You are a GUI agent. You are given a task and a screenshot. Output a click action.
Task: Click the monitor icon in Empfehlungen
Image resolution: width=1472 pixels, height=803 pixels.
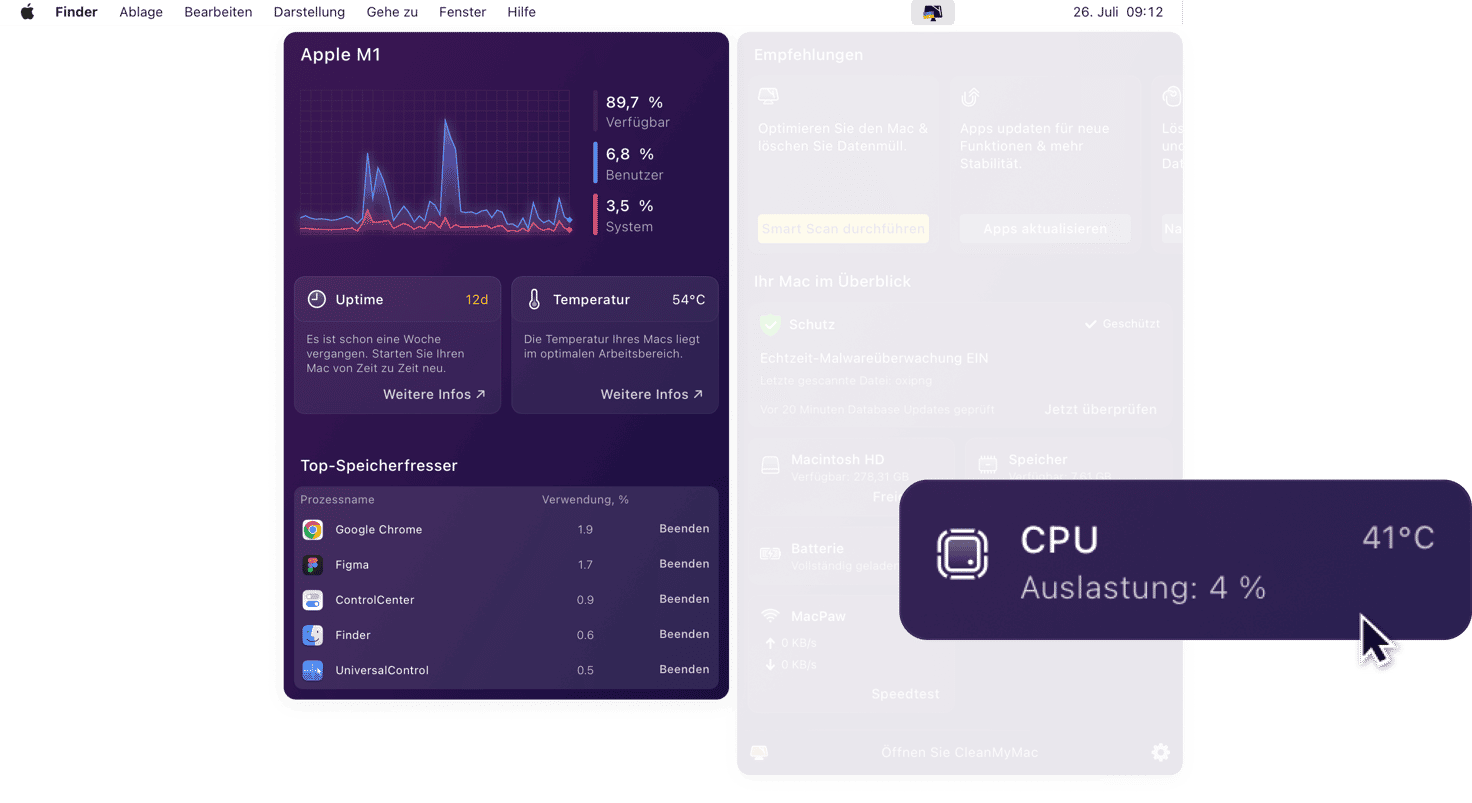(768, 97)
